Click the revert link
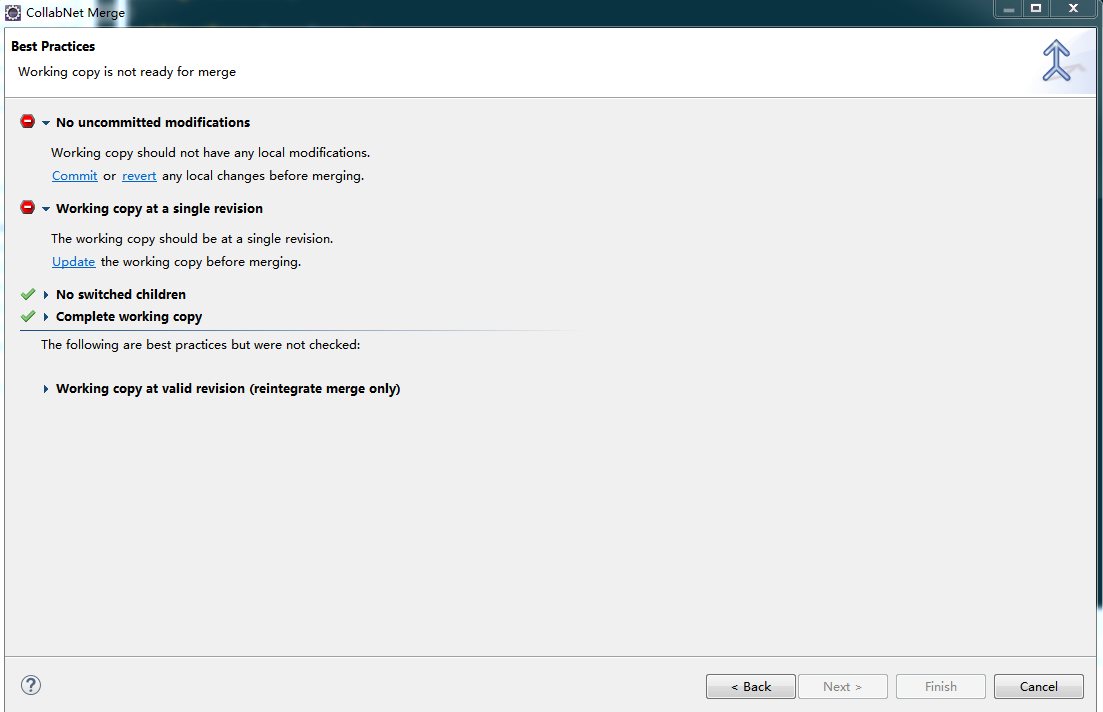This screenshot has width=1103, height=712. [139, 175]
